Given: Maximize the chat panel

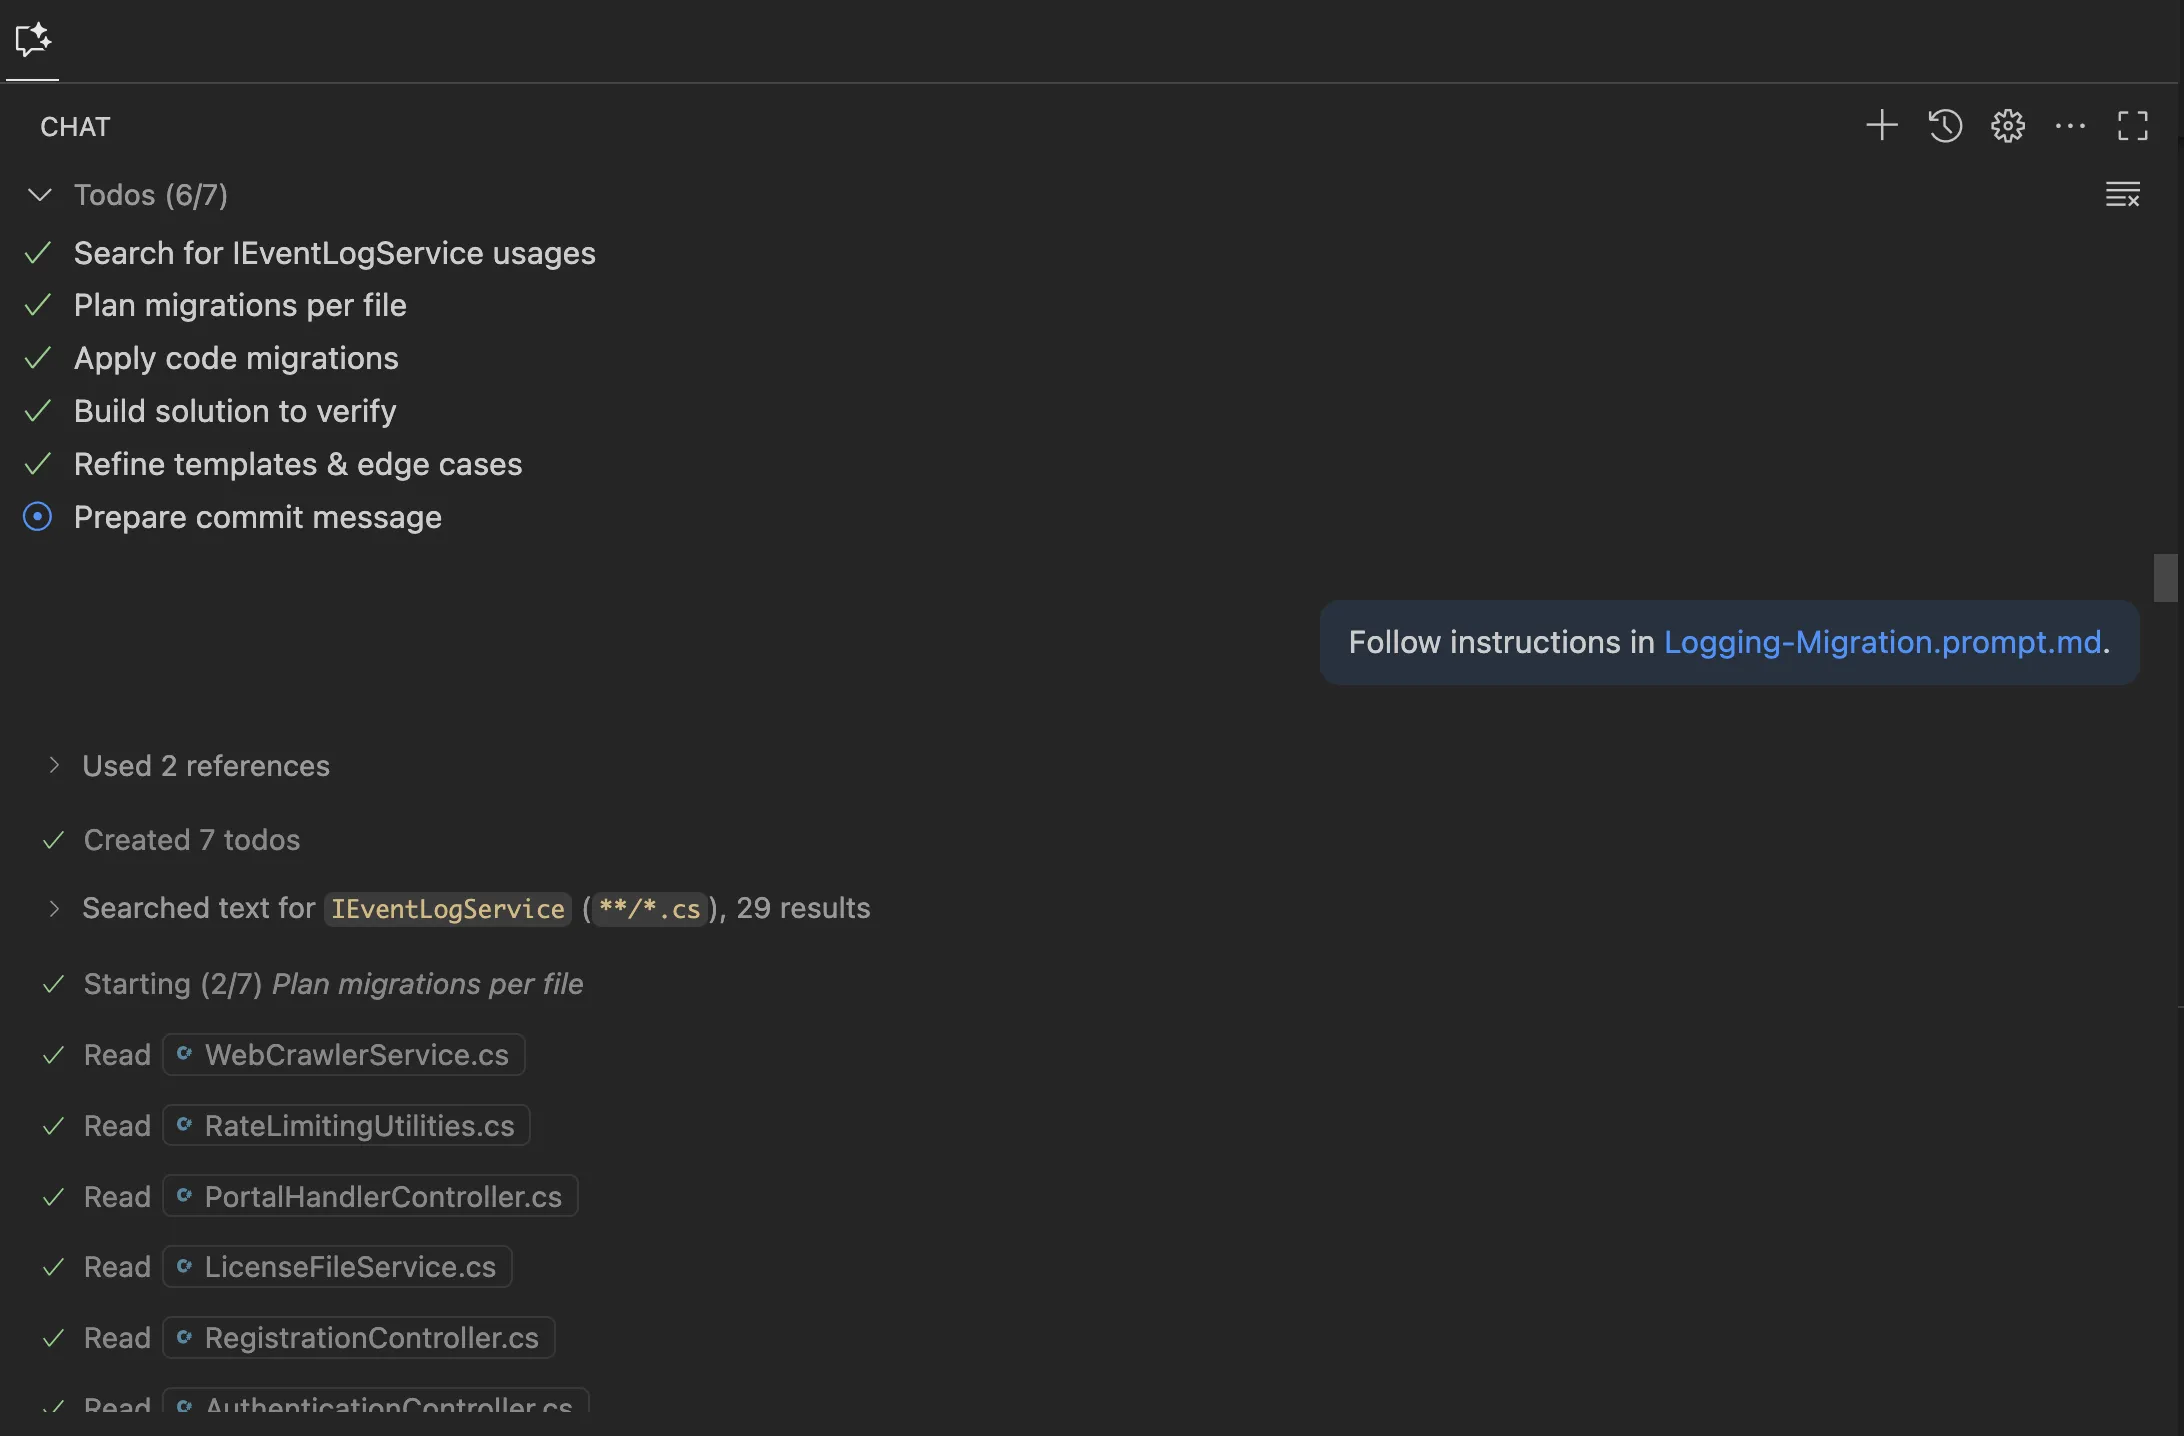Looking at the screenshot, I should pos(2132,126).
